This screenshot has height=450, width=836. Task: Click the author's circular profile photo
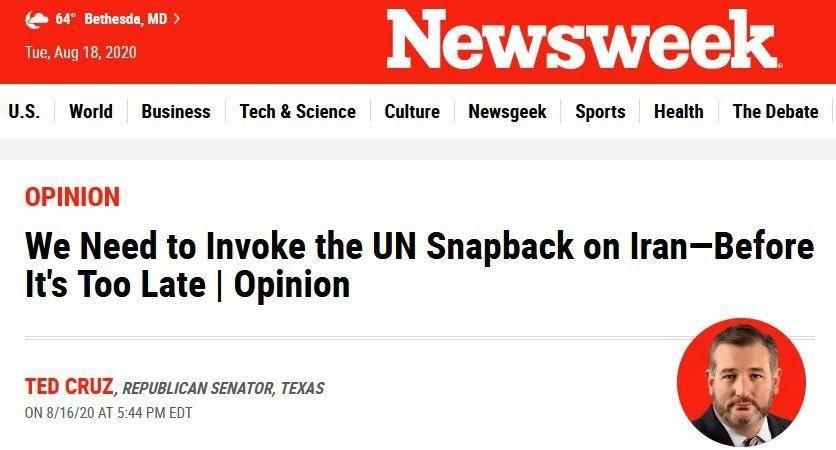(x=741, y=383)
